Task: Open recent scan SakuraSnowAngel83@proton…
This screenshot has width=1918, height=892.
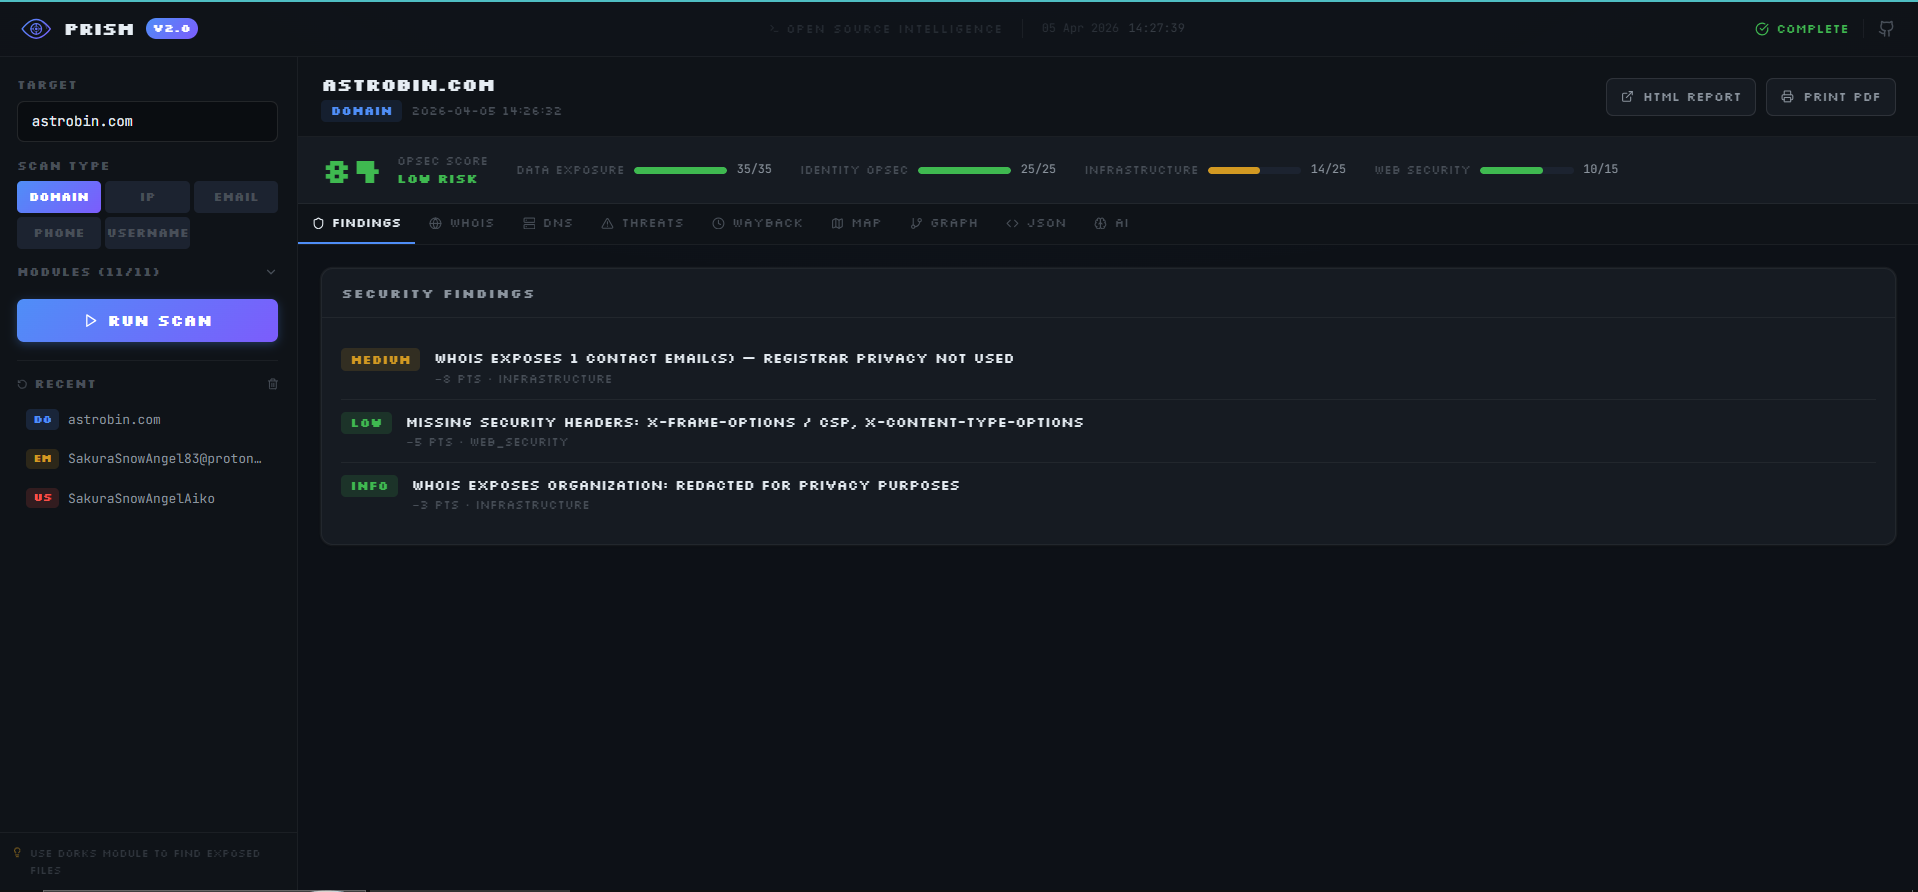Action: point(147,459)
